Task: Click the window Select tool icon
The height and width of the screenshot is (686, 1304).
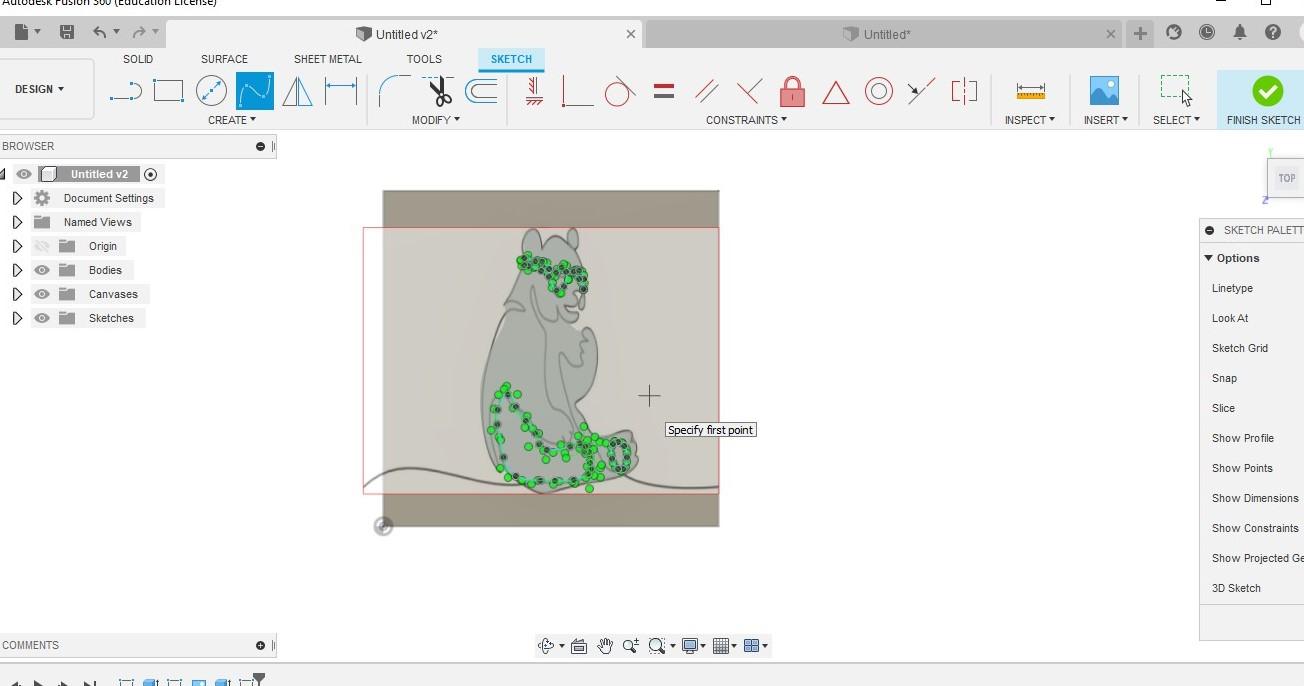Action: click(1176, 90)
